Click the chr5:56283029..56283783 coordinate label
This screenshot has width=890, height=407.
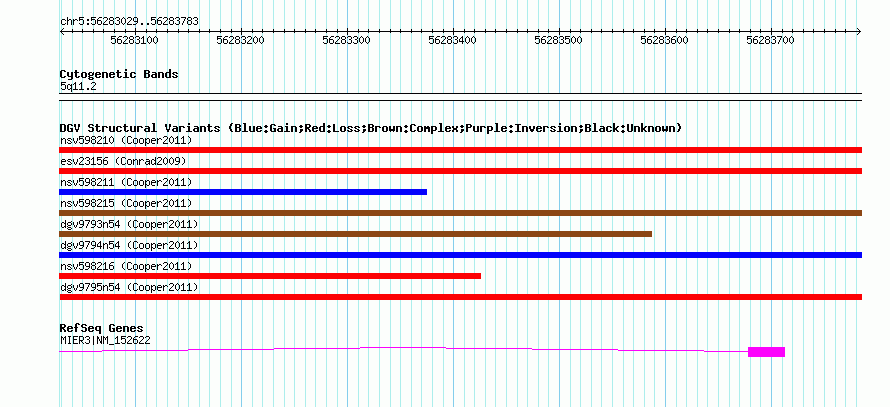pos(129,22)
